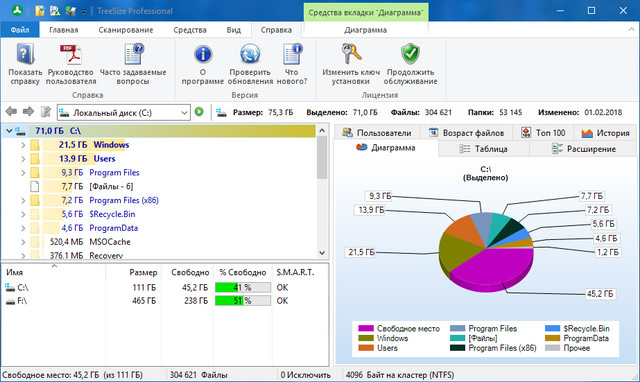The image size is (640, 382).
Task: Open the Локальный диск (C:) drive dropdown
Action: [x=184, y=113]
